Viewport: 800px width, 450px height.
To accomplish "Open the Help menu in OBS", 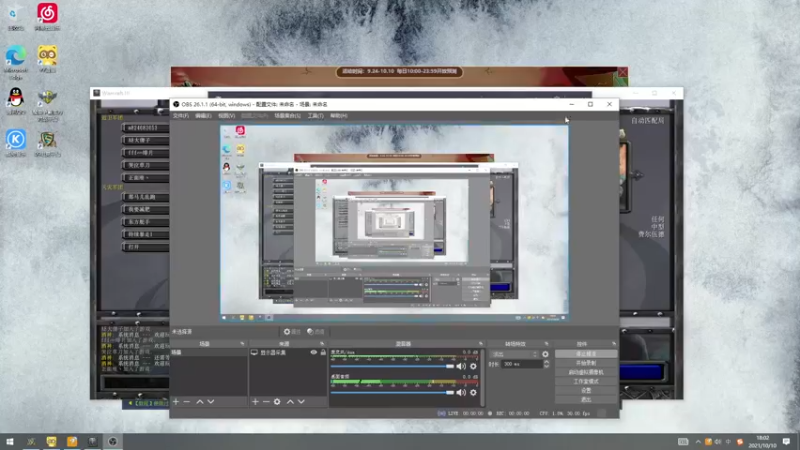I will click(x=338, y=116).
